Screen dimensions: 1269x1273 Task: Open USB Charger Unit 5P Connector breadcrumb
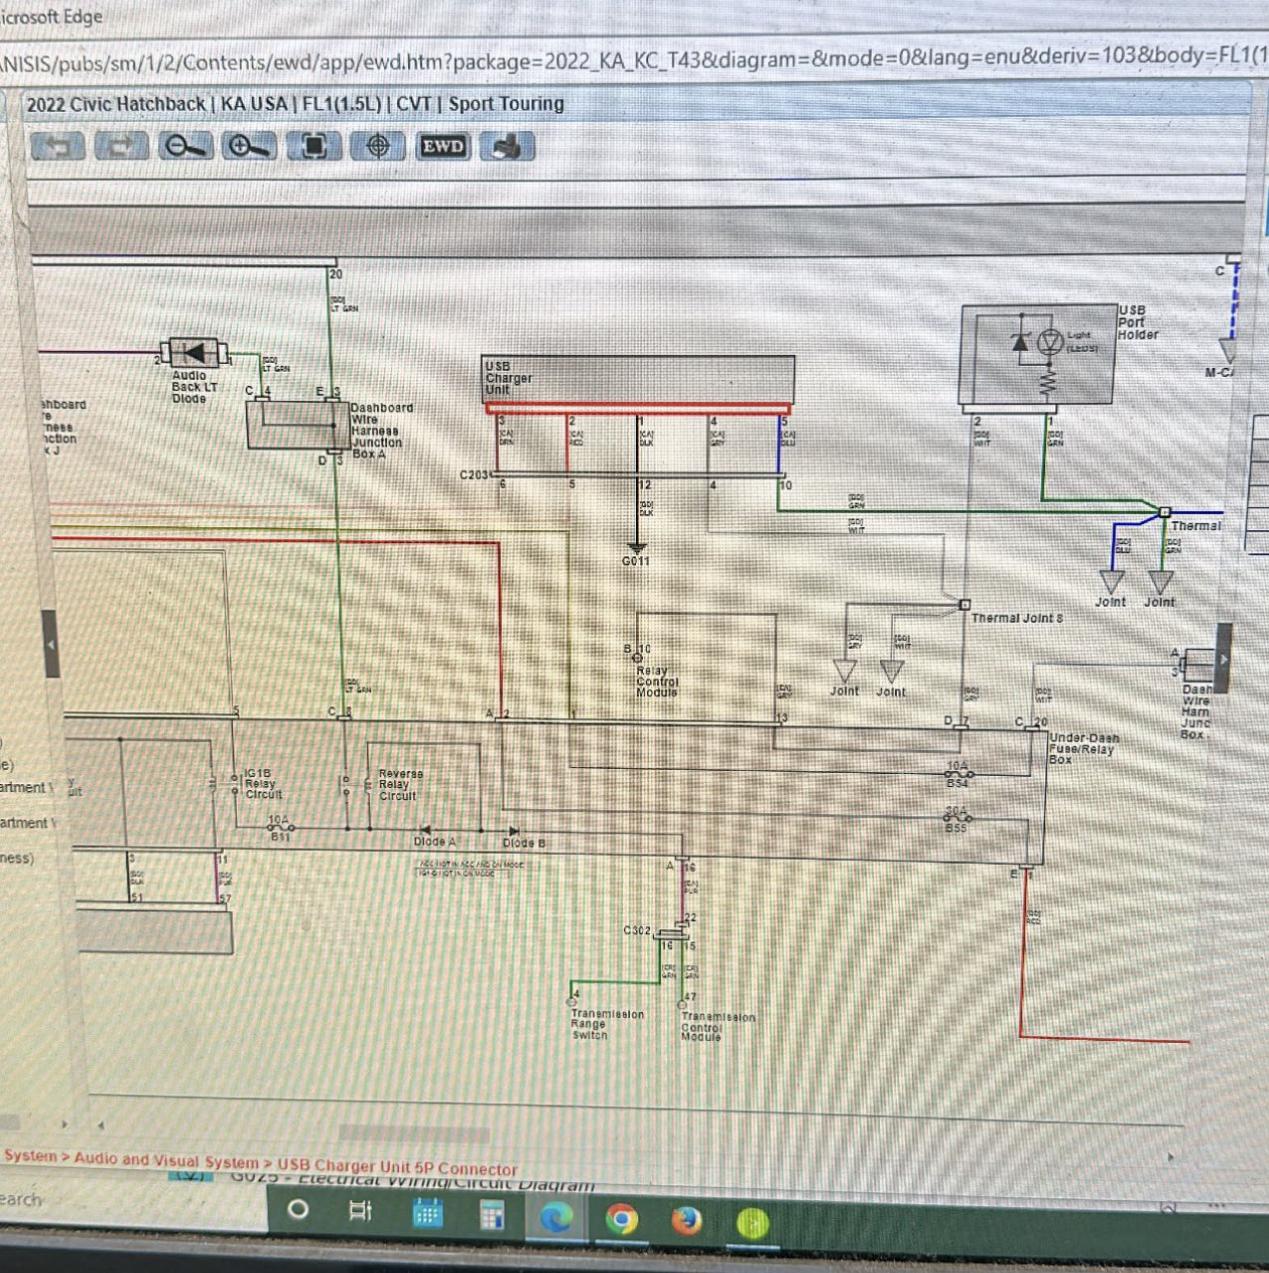[397, 1167]
